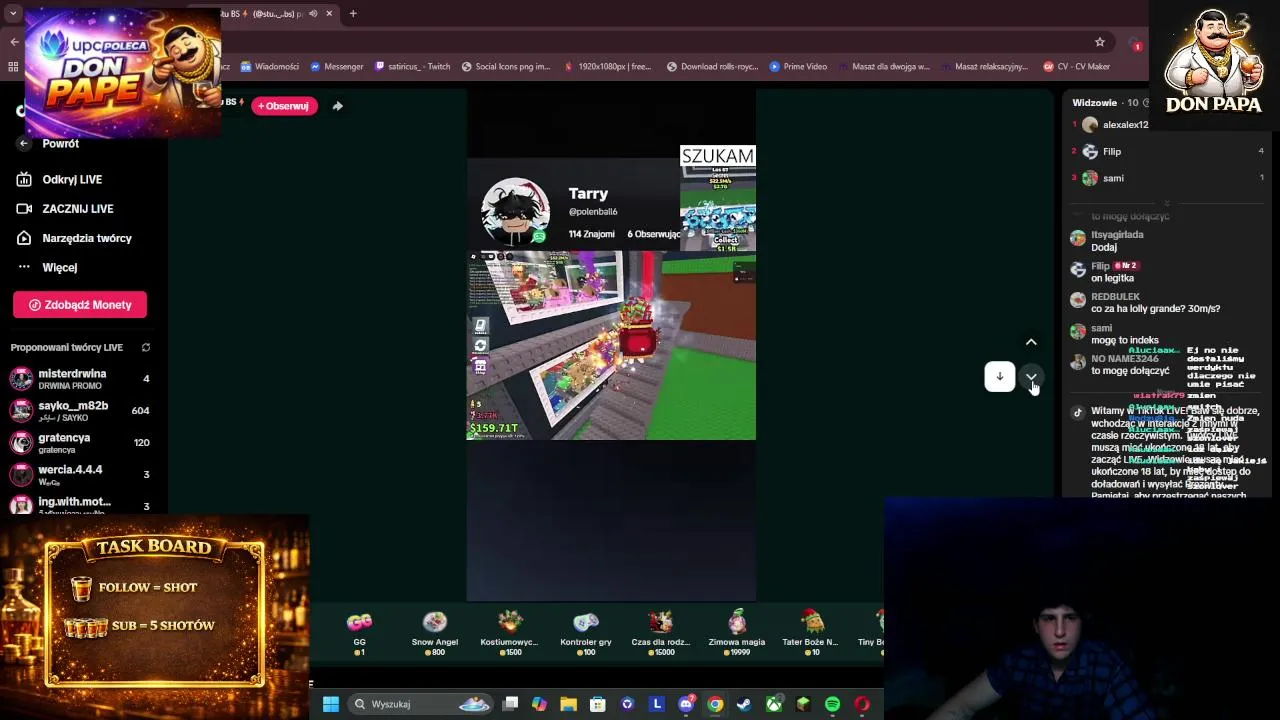1280x720 pixels.
Task: Open Opera browser from taskbar
Action: click(862, 704)
